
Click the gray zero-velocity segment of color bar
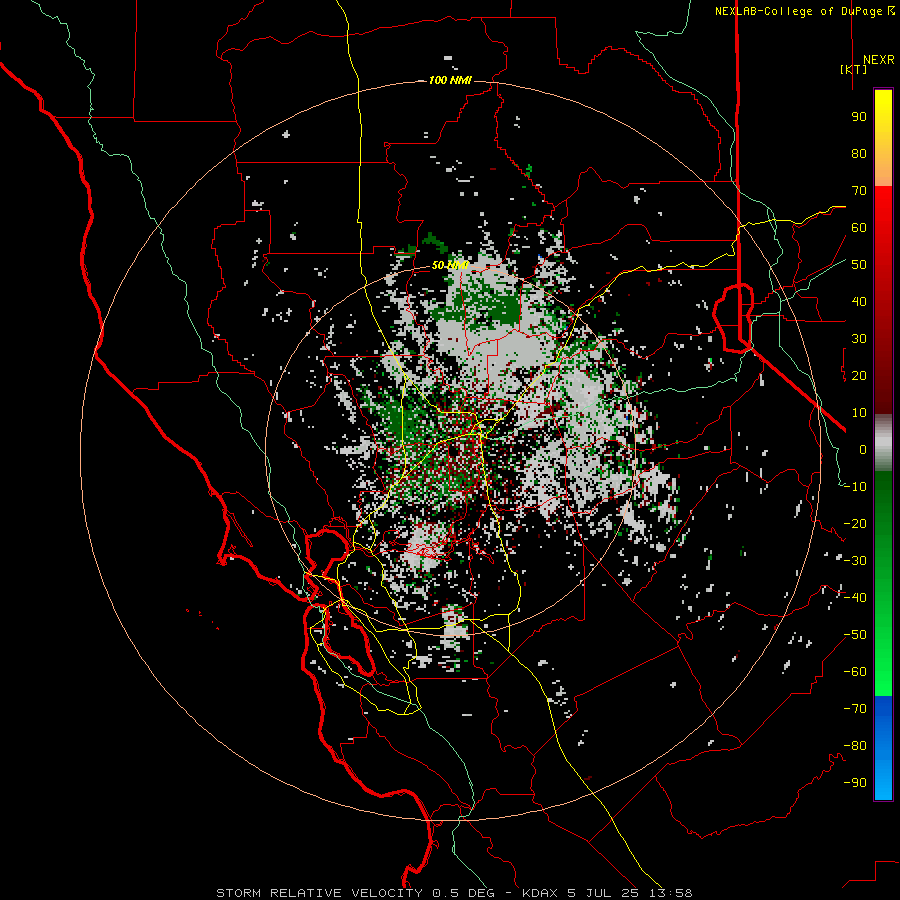883,443
